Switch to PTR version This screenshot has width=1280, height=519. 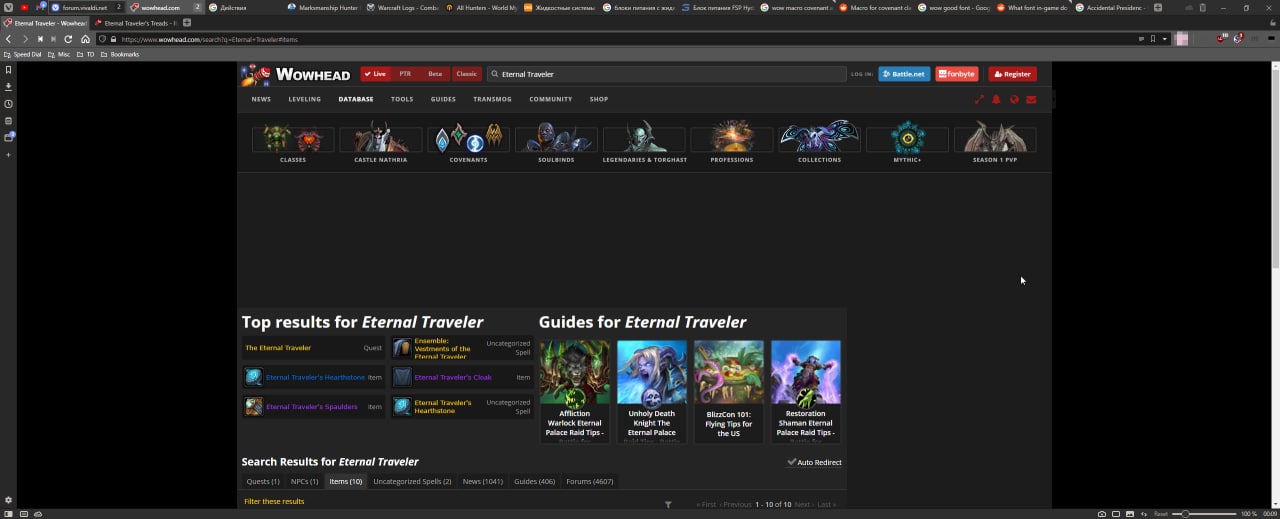tap(405, 74)
